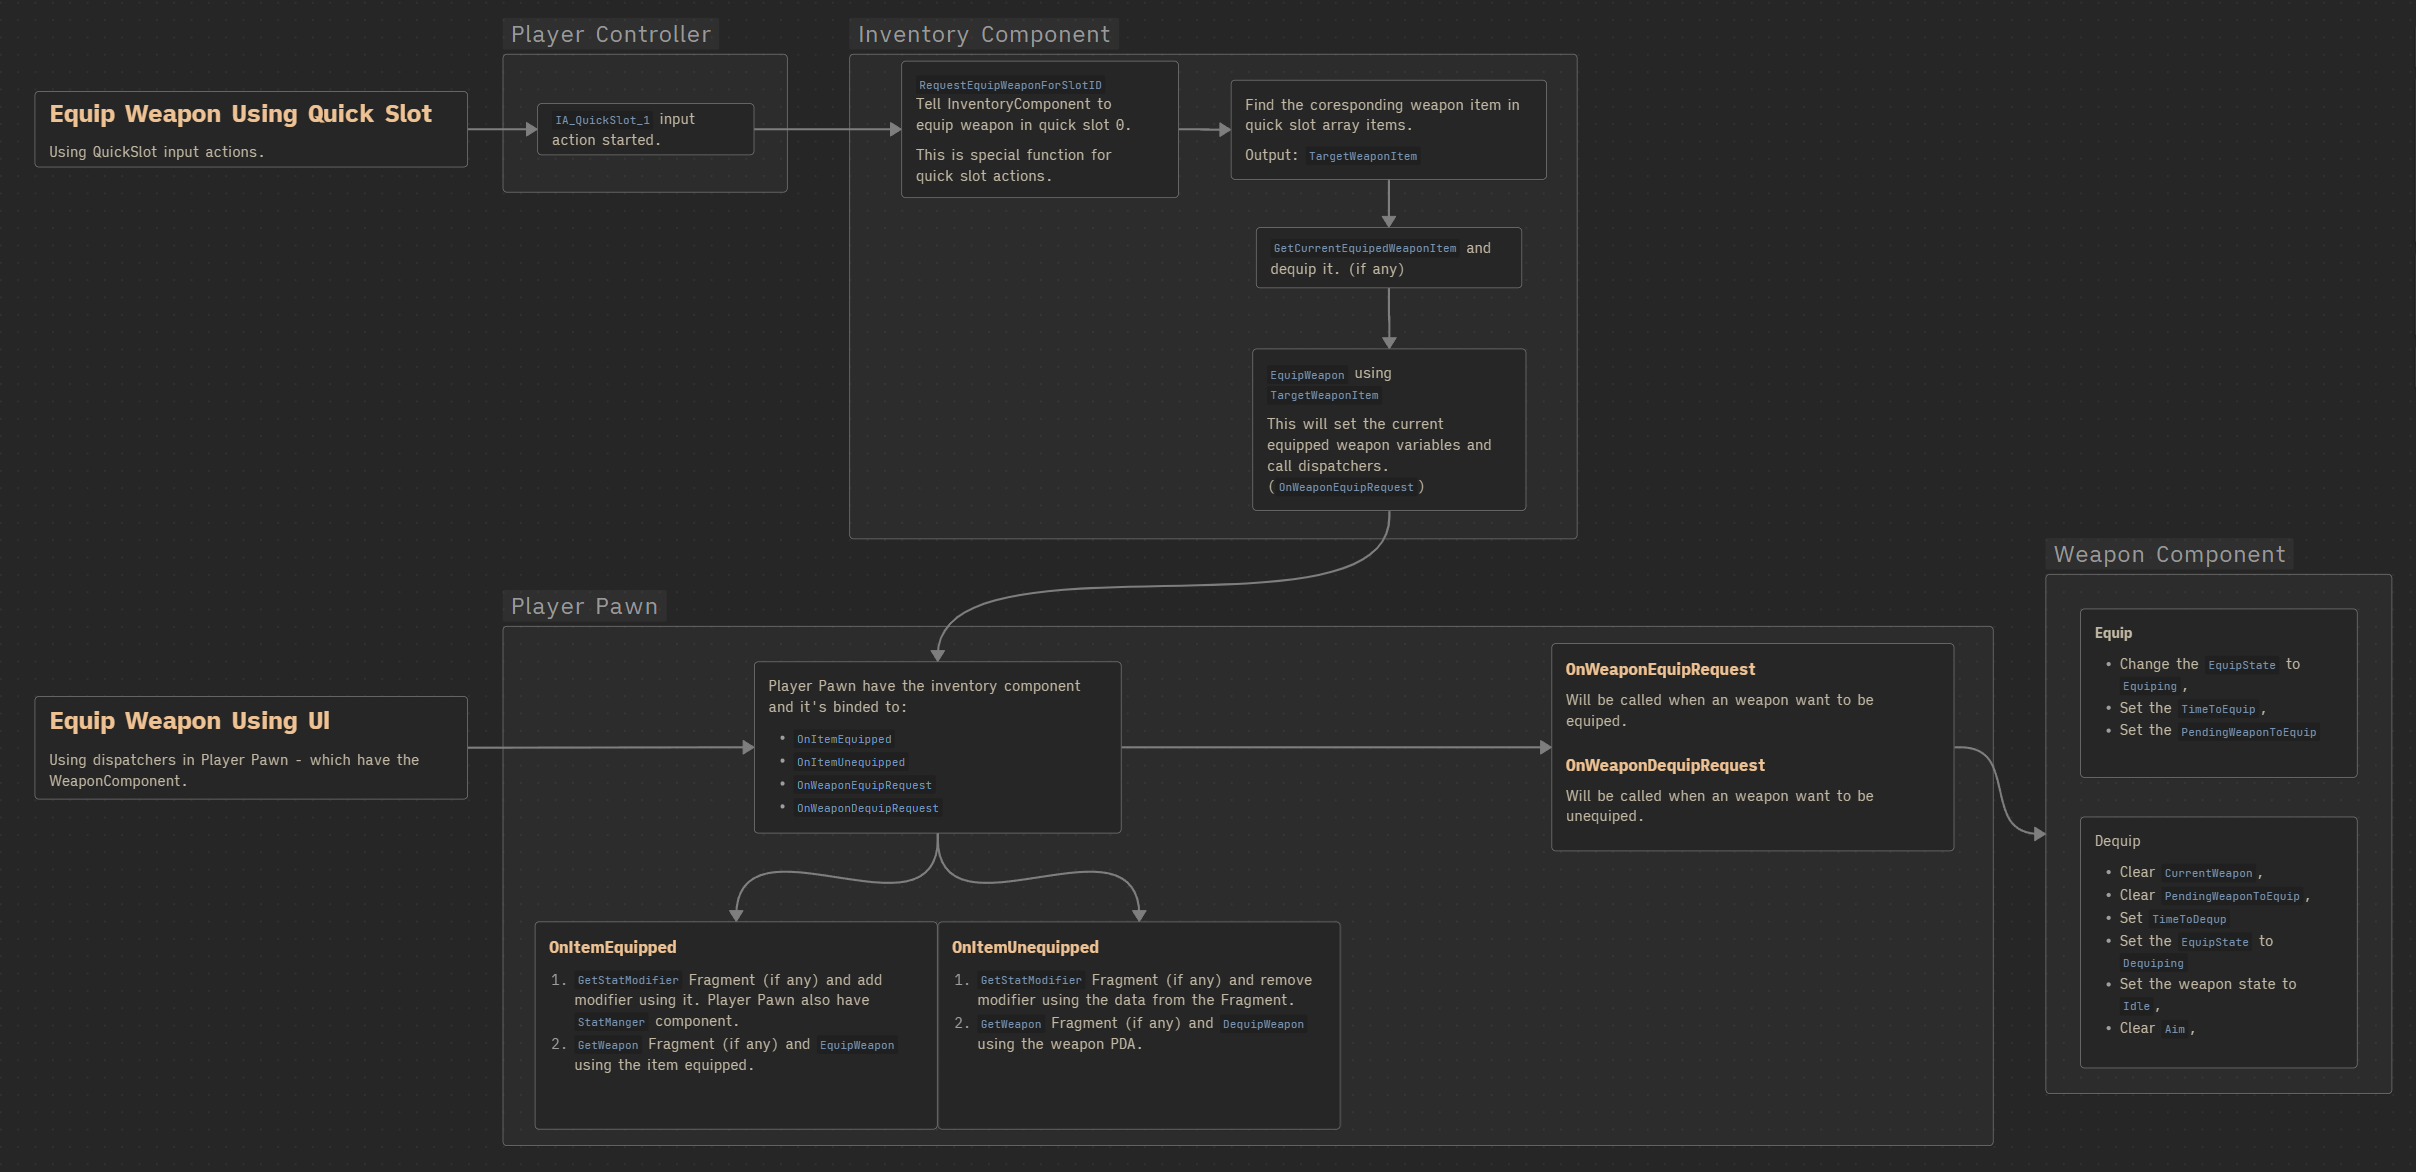Select the Equip card in Weapon Component

tap(2217, 756)
